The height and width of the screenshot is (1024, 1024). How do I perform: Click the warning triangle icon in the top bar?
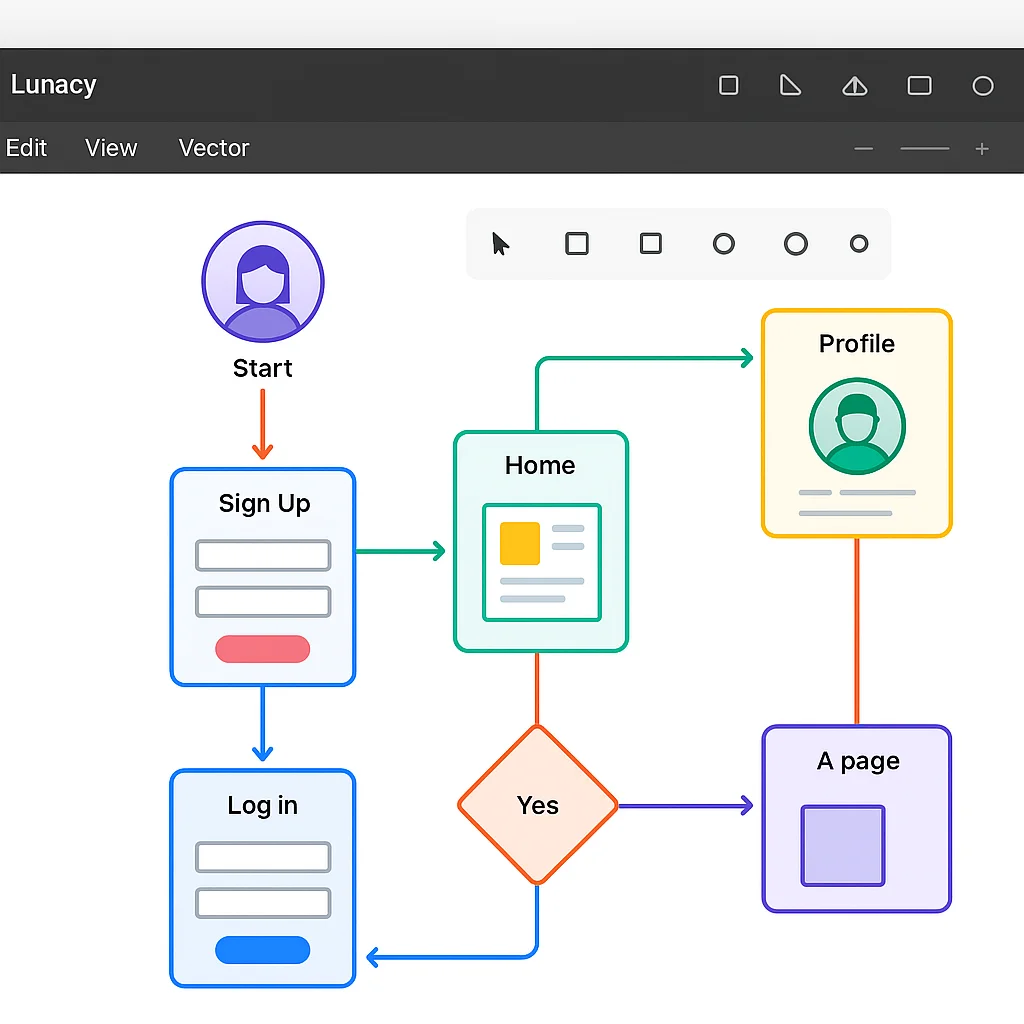(x=854, y=86)
